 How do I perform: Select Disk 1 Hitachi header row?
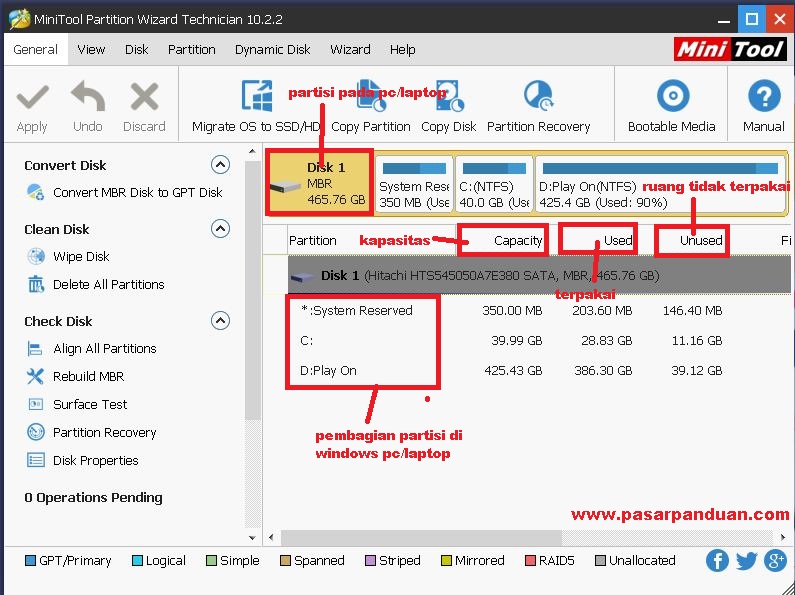tap(539, 275)
